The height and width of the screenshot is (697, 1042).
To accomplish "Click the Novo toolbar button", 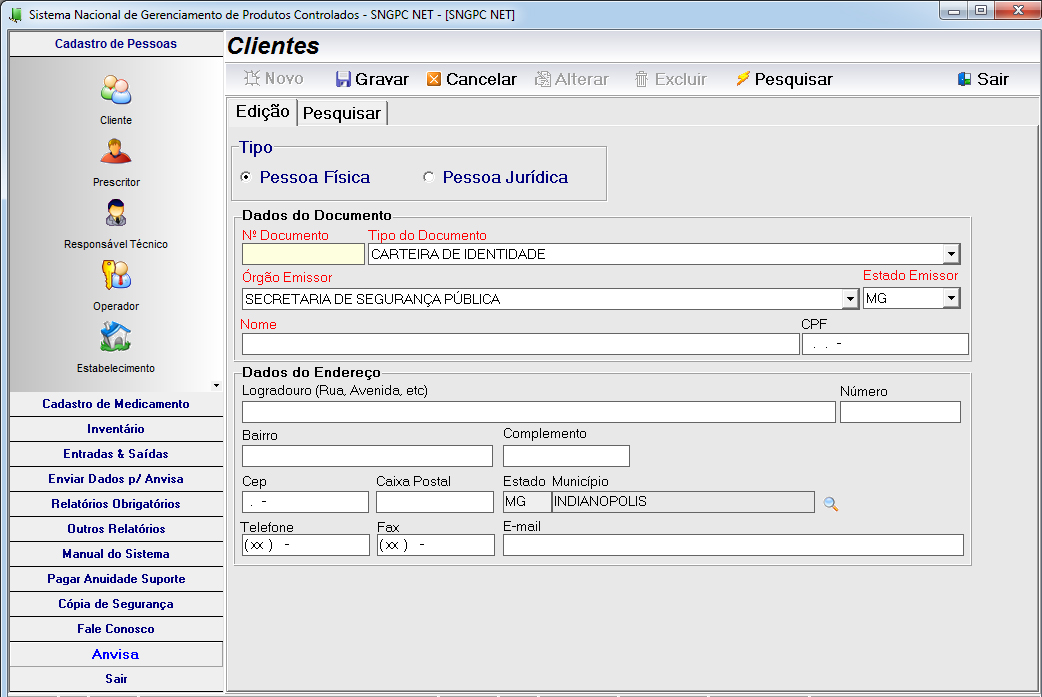I will click(x=274, y=79).
